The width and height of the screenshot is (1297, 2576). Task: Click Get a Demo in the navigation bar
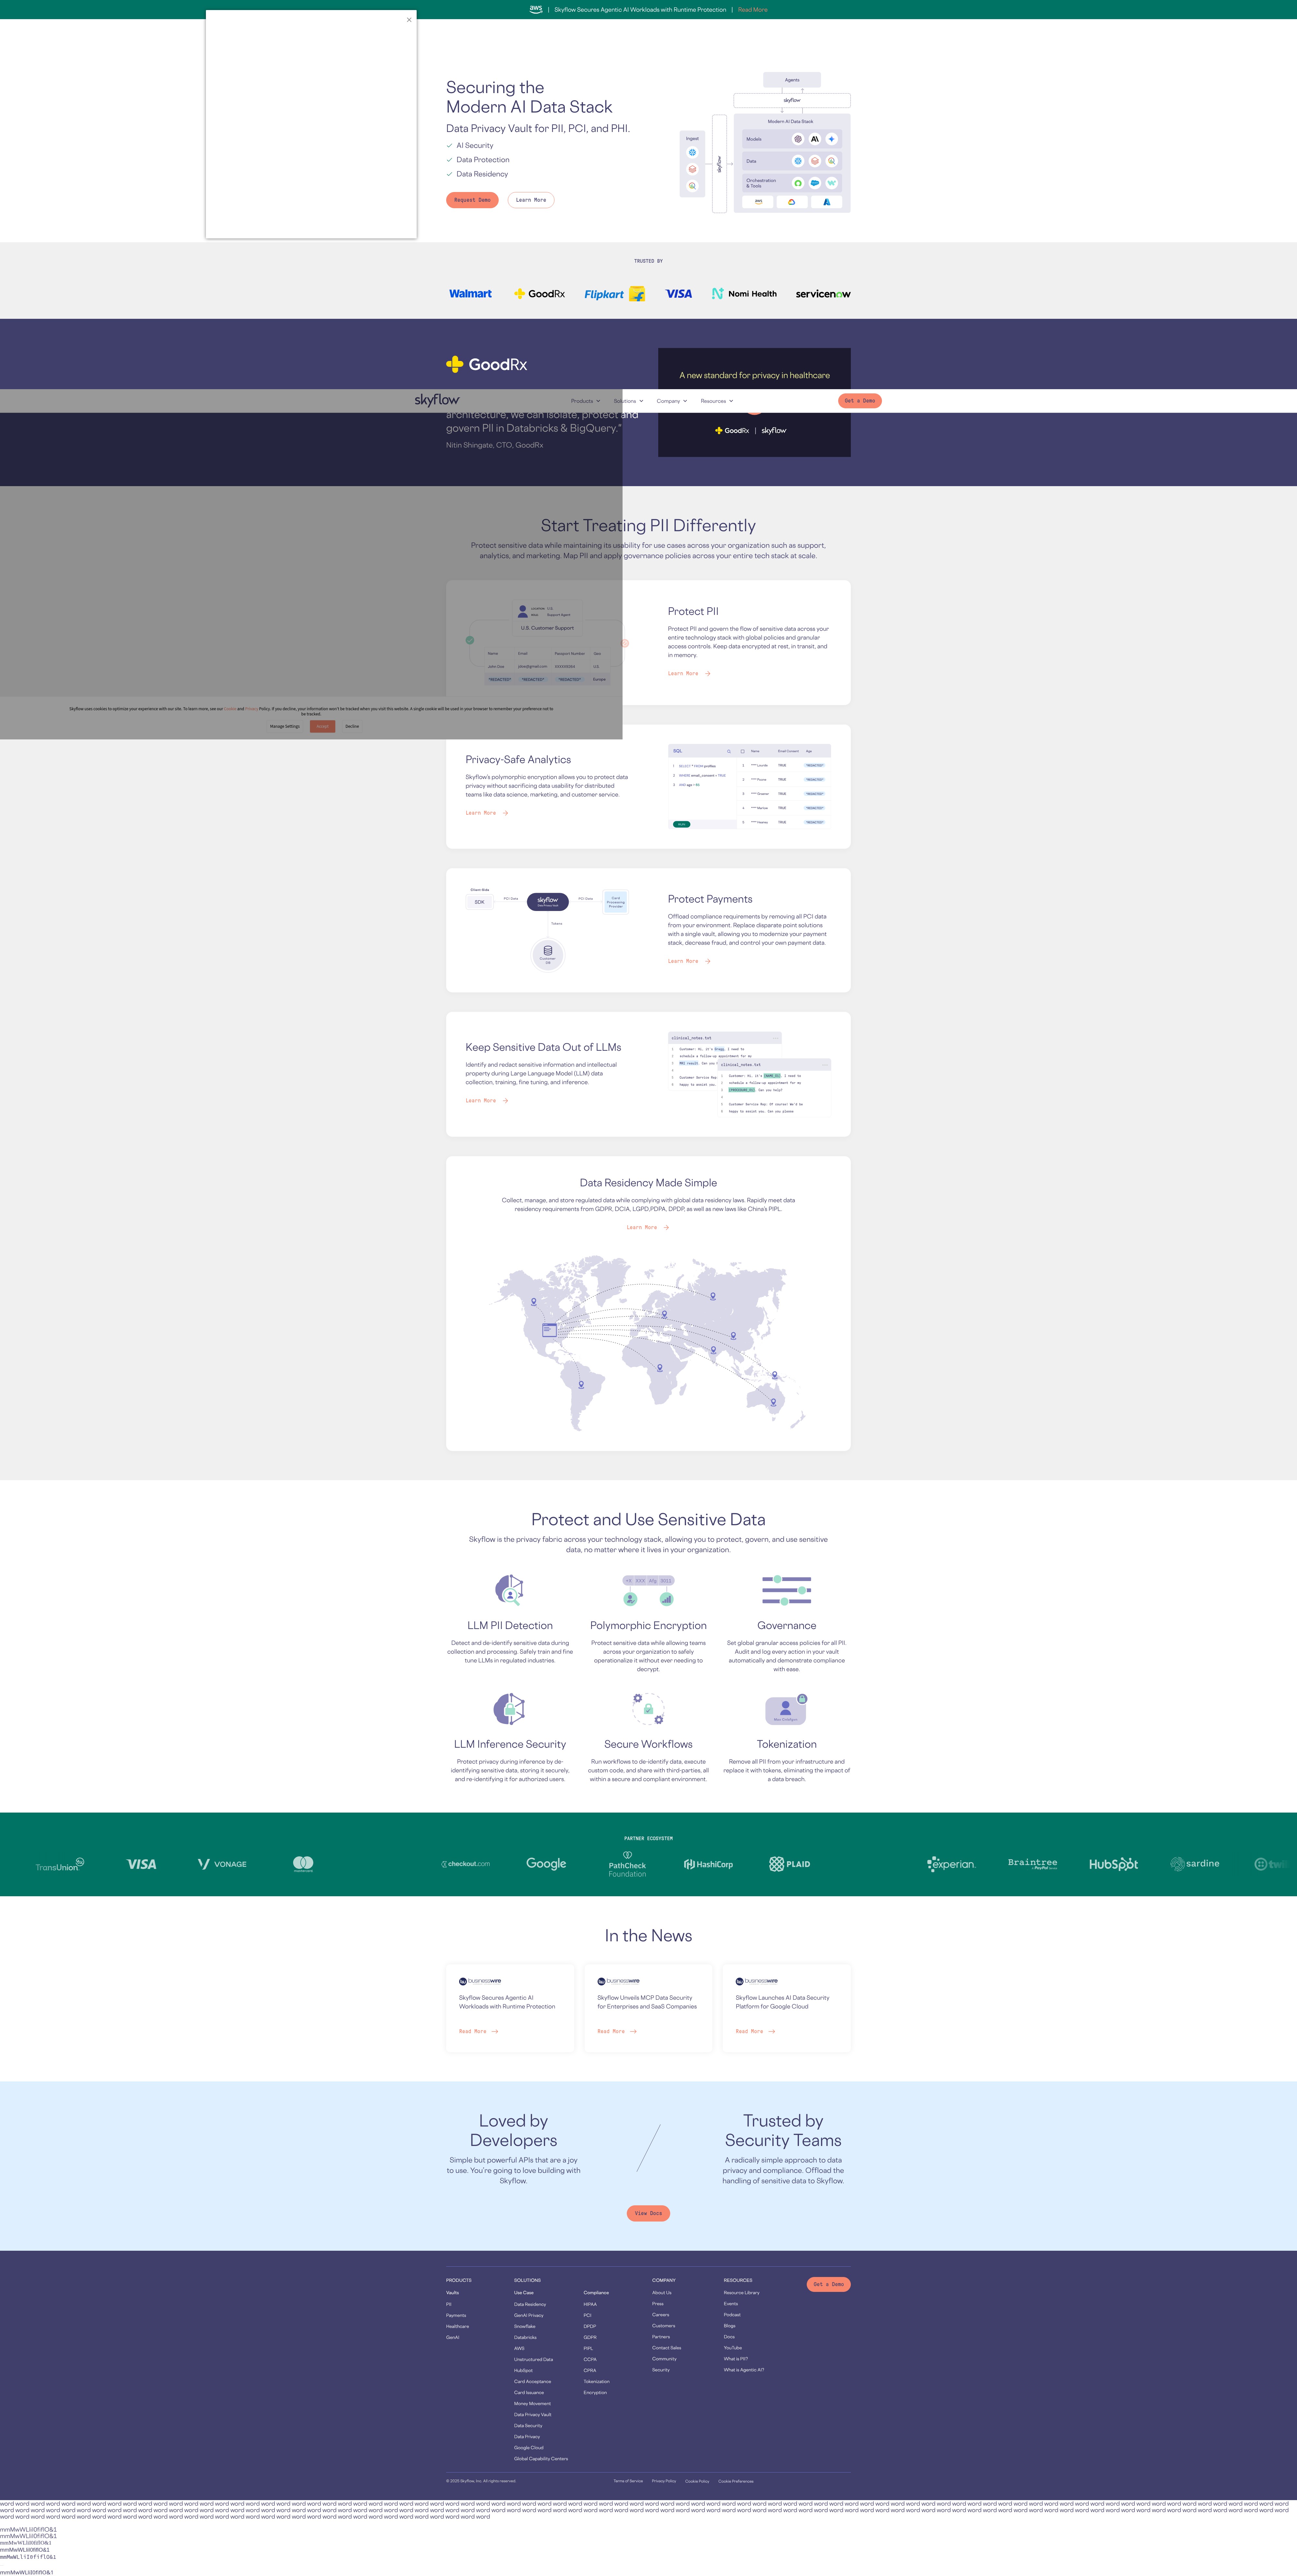point(860,401)
